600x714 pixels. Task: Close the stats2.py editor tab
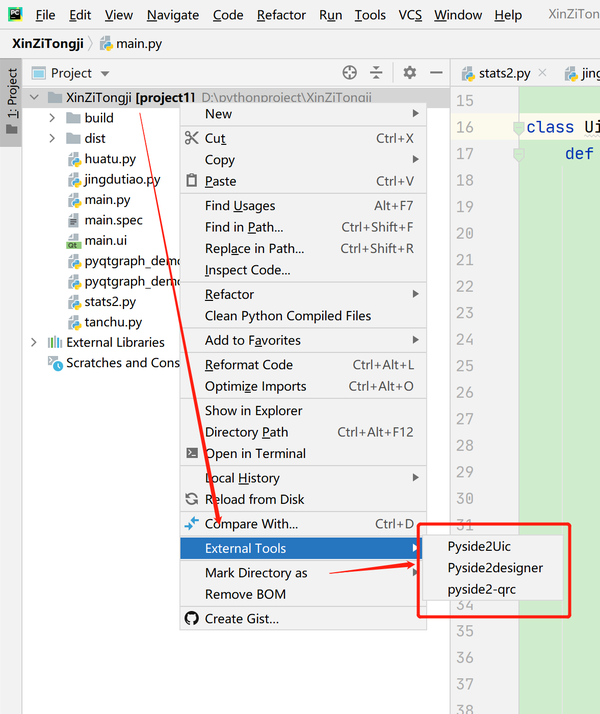(542, 72)
